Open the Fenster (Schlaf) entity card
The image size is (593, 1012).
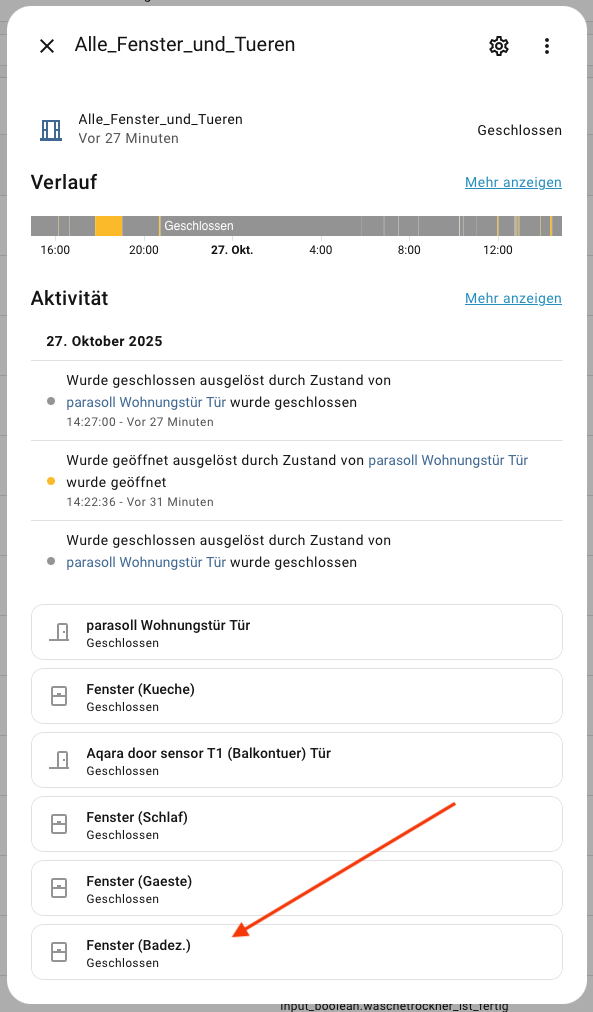pos(297,824)
